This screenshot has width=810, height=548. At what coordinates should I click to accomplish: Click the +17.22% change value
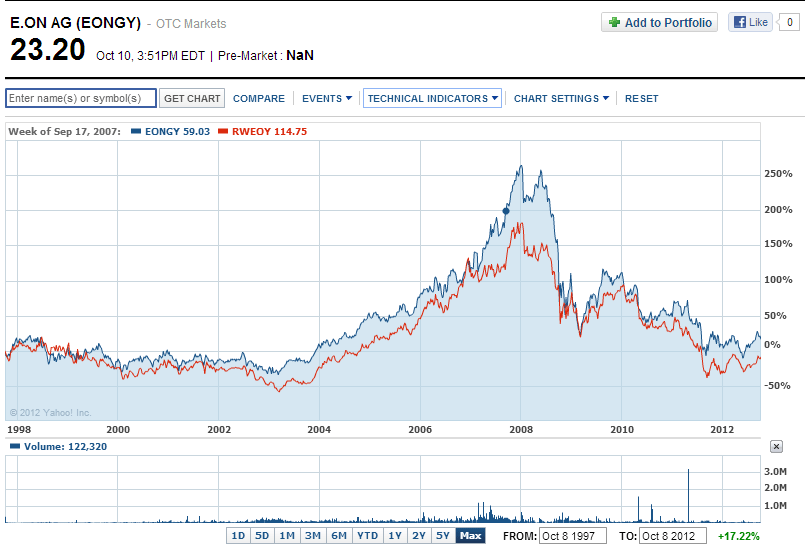point(739,536)
